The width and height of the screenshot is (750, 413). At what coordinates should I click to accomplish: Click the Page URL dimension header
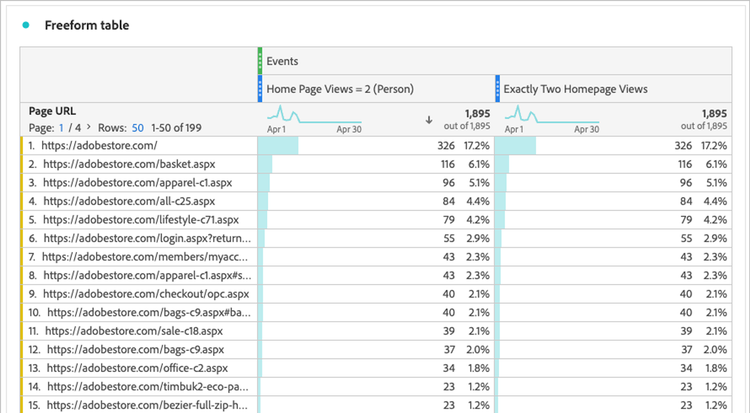point(52,111)
